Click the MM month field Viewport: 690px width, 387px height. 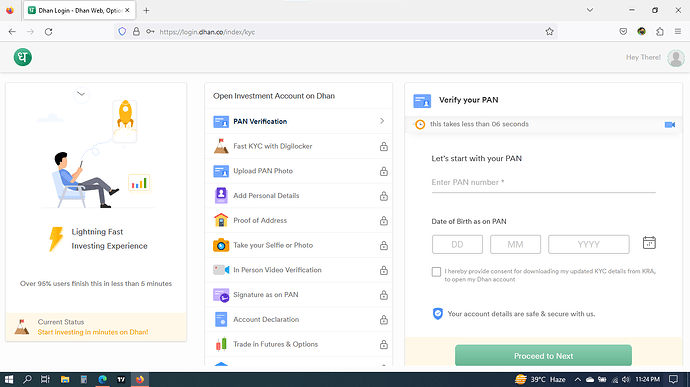click(515, 244)
